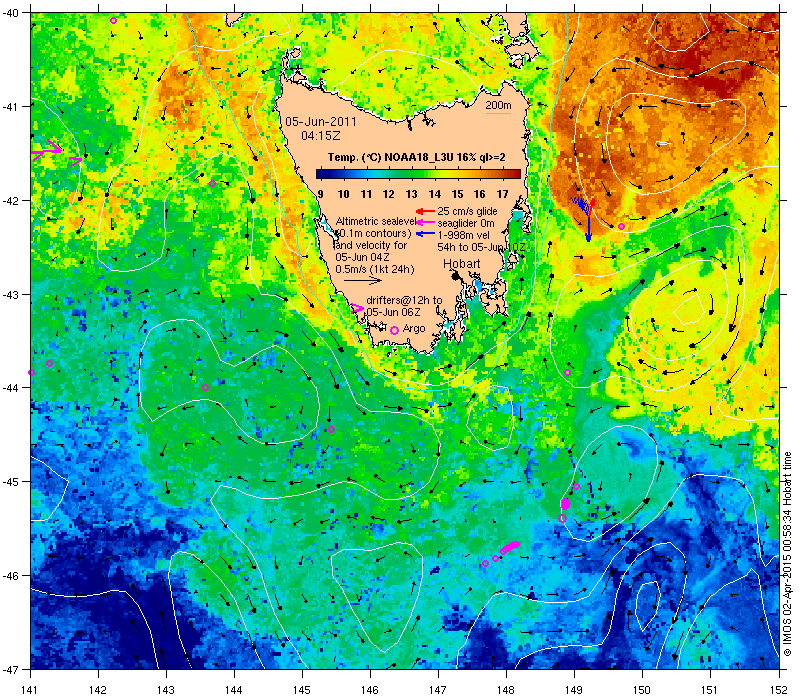This screenshot has width=800, height=700.
Task: Click the Argo circle symbol in legend
Action: 394,331
